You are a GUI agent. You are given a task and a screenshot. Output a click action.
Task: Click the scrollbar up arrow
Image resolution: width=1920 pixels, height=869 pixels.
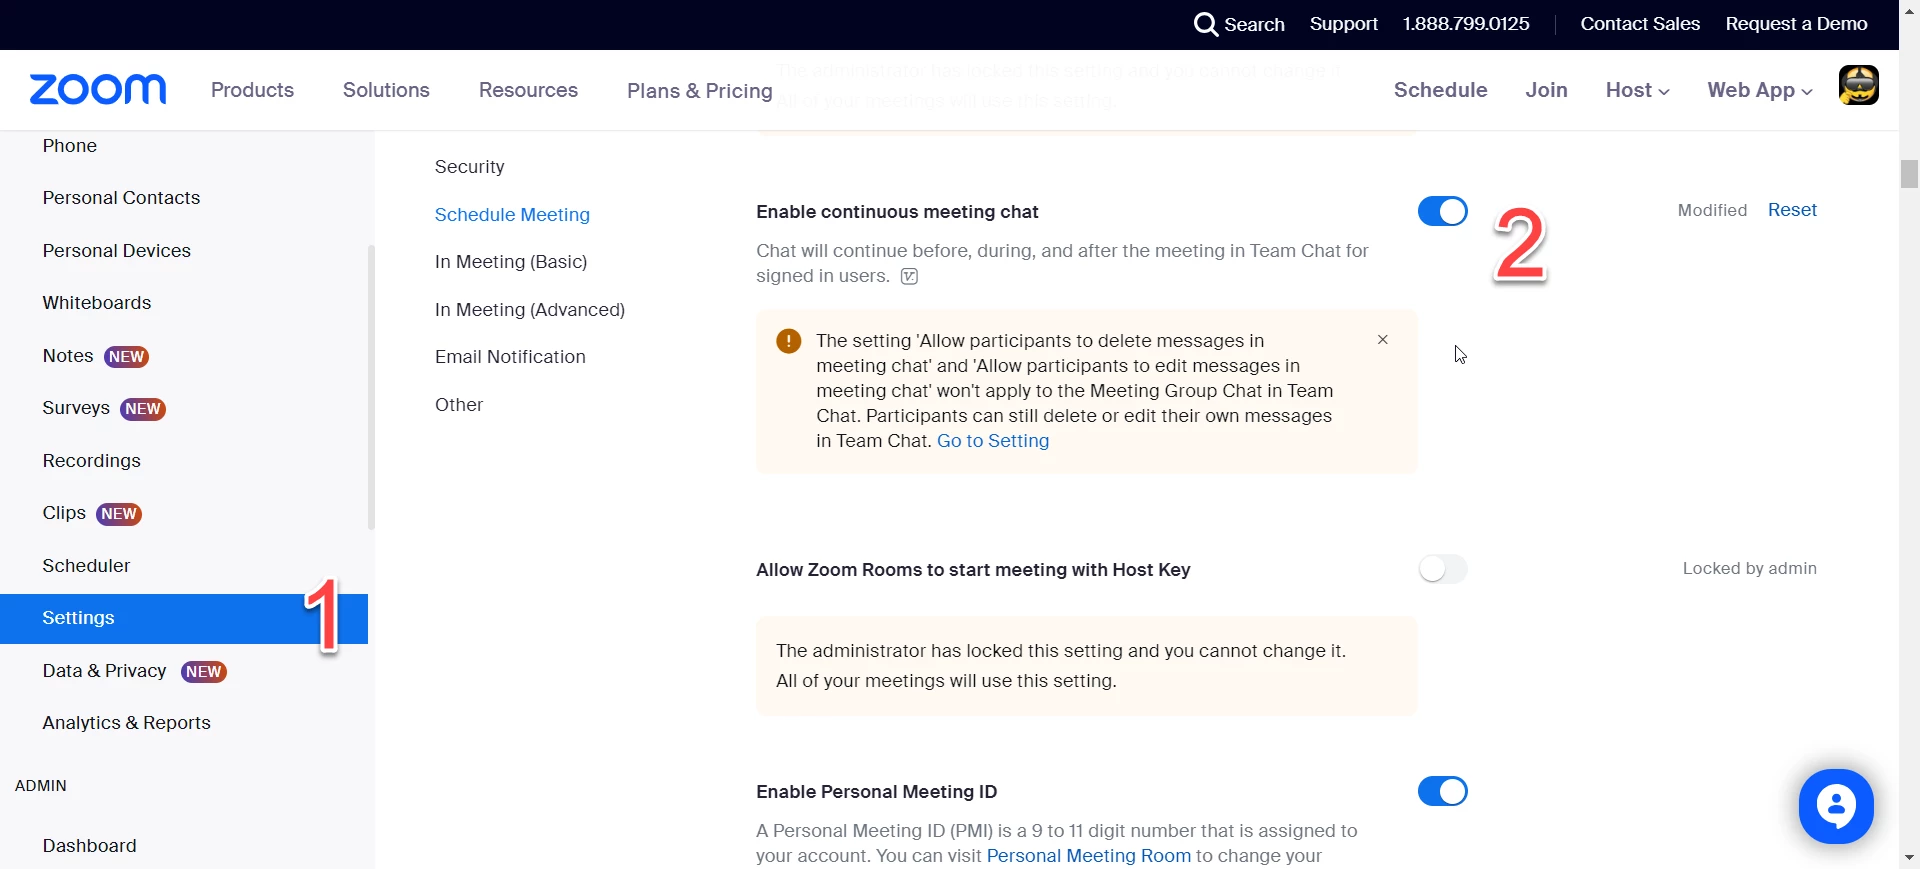(1909, 12)
